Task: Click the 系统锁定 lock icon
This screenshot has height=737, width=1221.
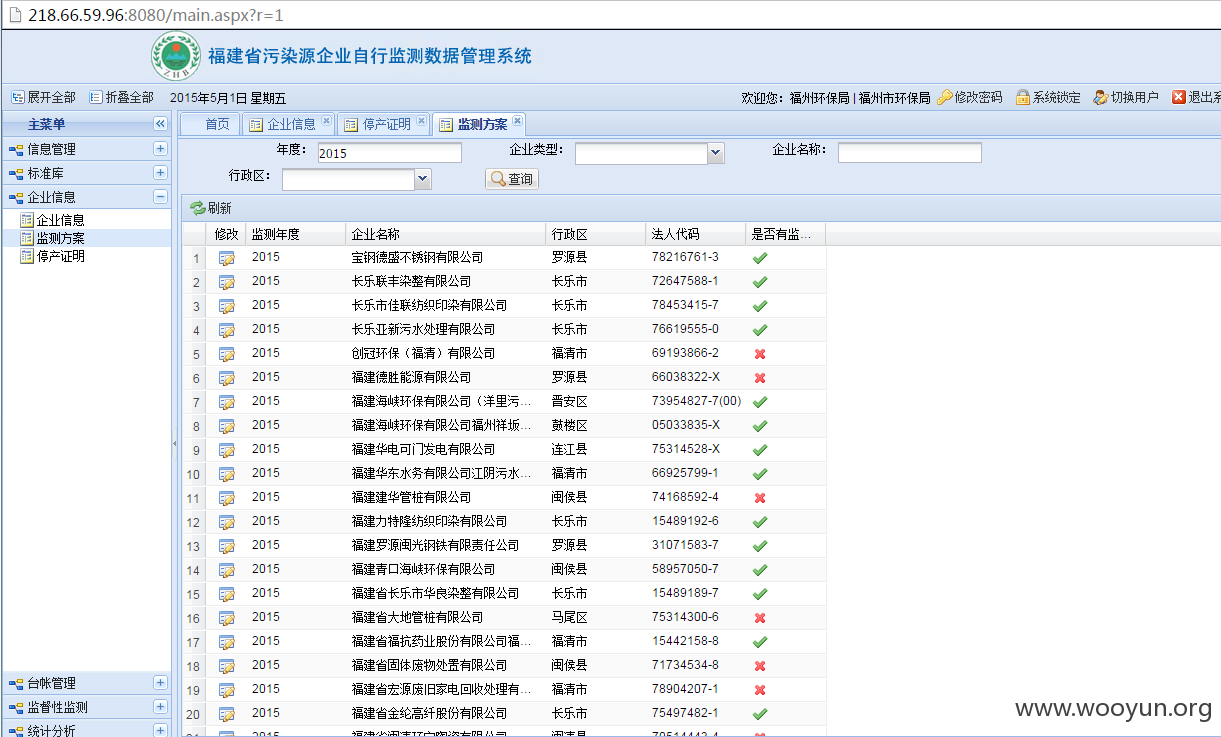Action: pyautogui.click(x=1023, y=97)
